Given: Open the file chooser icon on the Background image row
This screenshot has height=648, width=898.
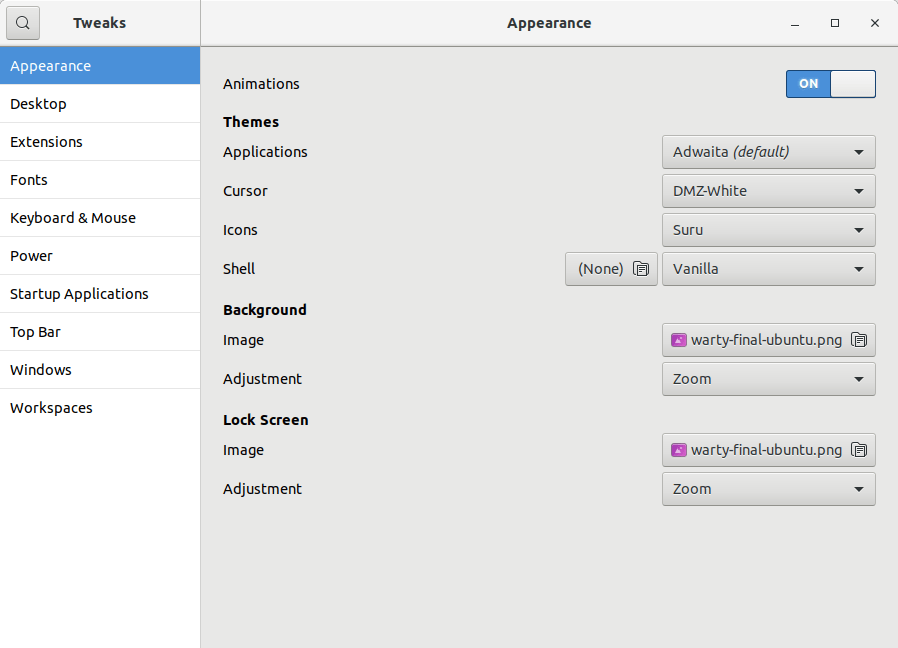Looking at the screenshot, I should (x=858, y=339).
